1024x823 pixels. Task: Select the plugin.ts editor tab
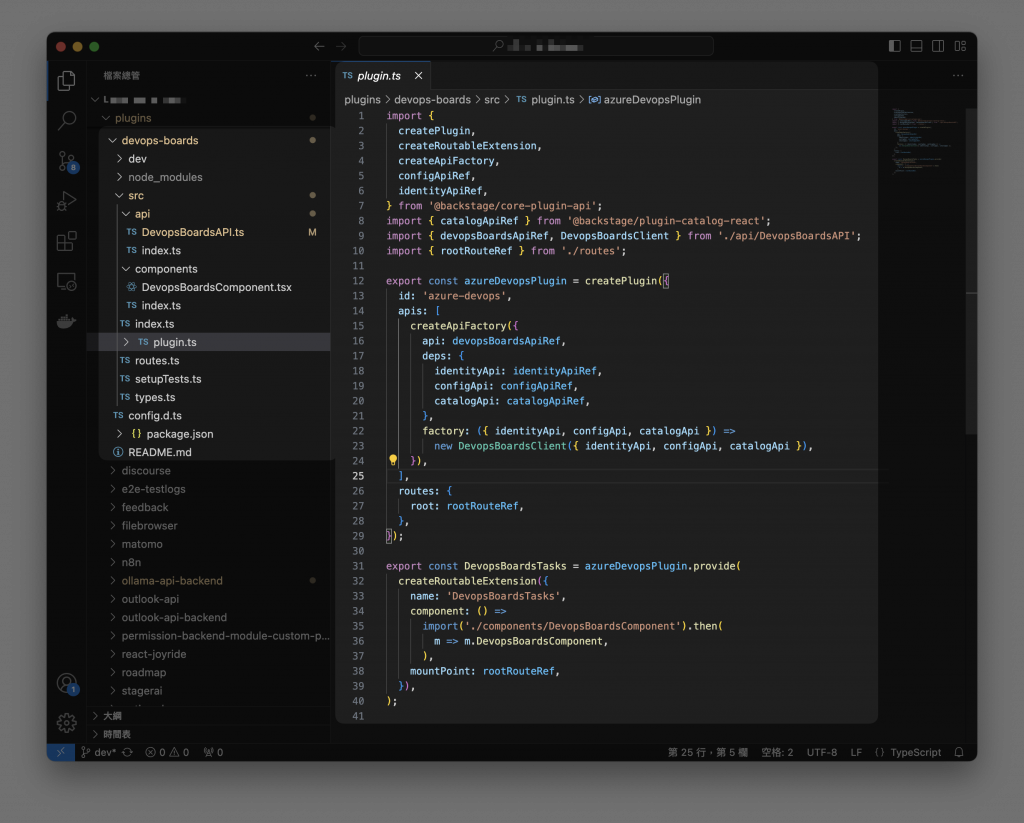378,76
